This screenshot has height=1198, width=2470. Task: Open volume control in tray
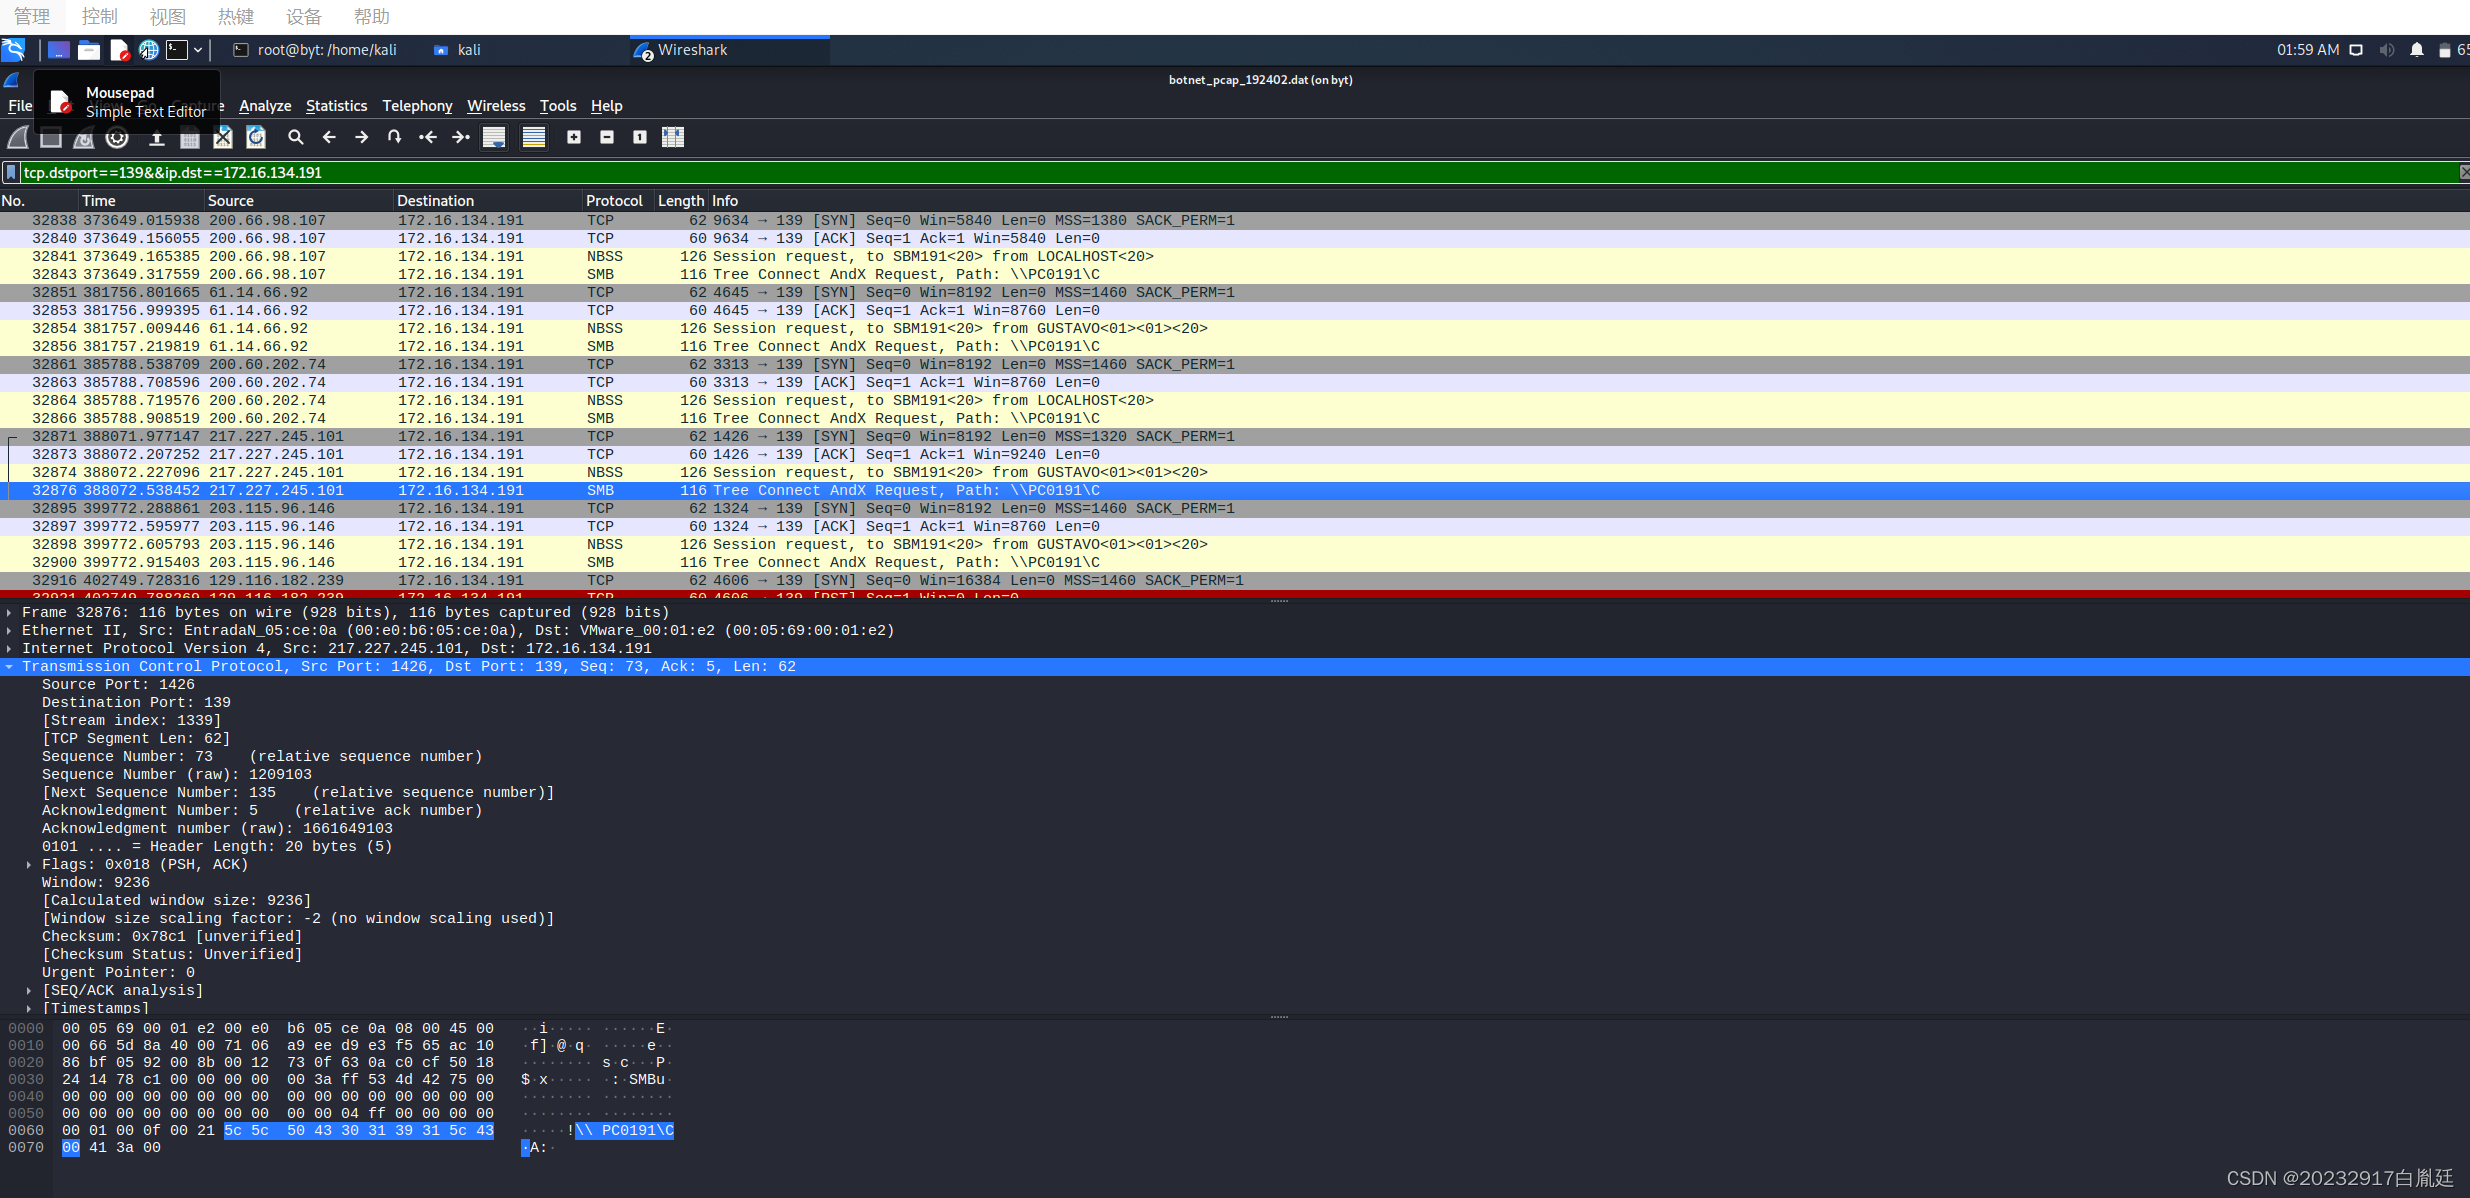pyautogui.click(x=2387, y=50)
